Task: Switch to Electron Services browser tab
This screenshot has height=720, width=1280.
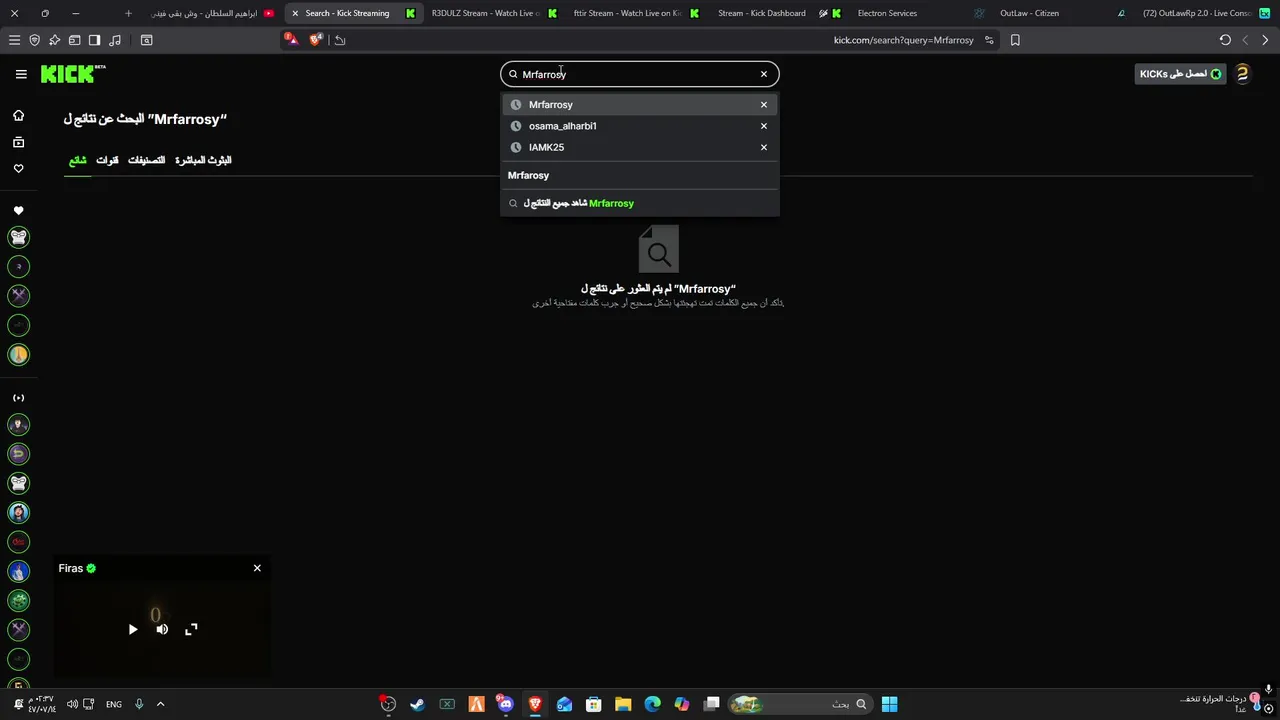Action: pos(887,13)
